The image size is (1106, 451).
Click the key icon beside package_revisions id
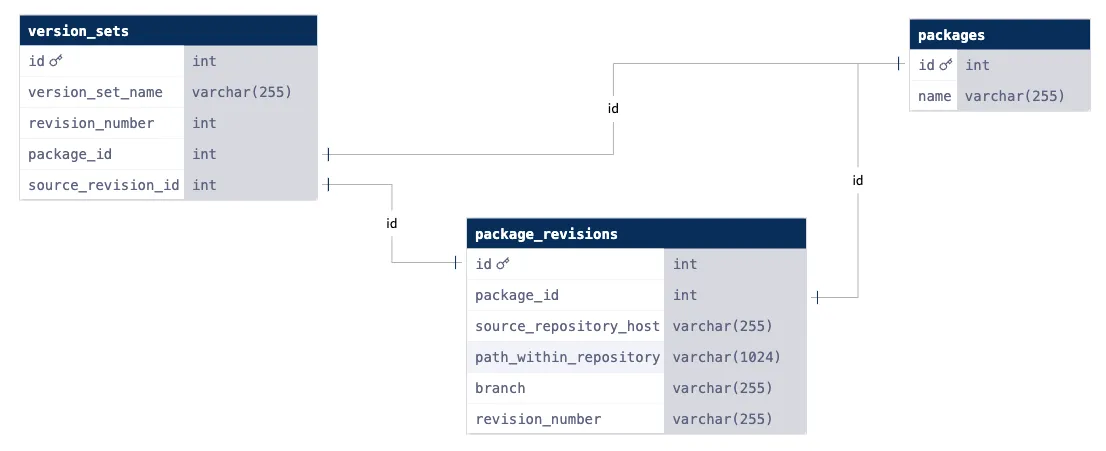coord(503,265)
